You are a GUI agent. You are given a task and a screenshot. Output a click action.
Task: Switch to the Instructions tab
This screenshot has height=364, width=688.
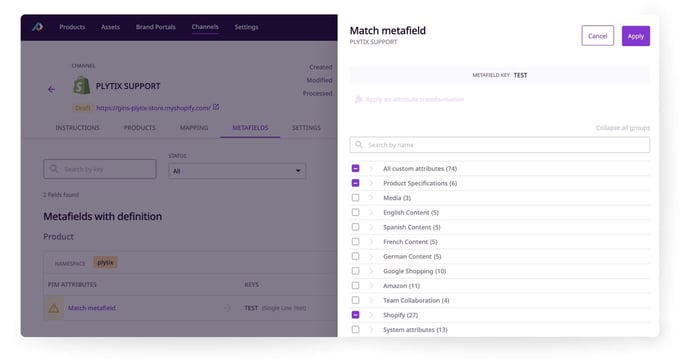click(77, 128)
